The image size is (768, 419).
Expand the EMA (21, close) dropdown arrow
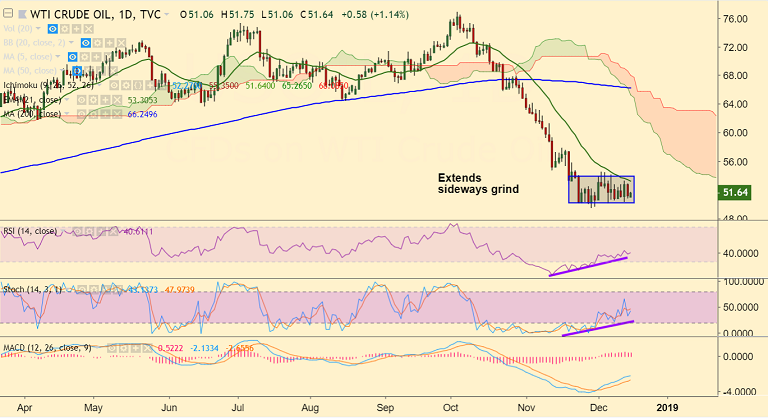tap(67, 99)
